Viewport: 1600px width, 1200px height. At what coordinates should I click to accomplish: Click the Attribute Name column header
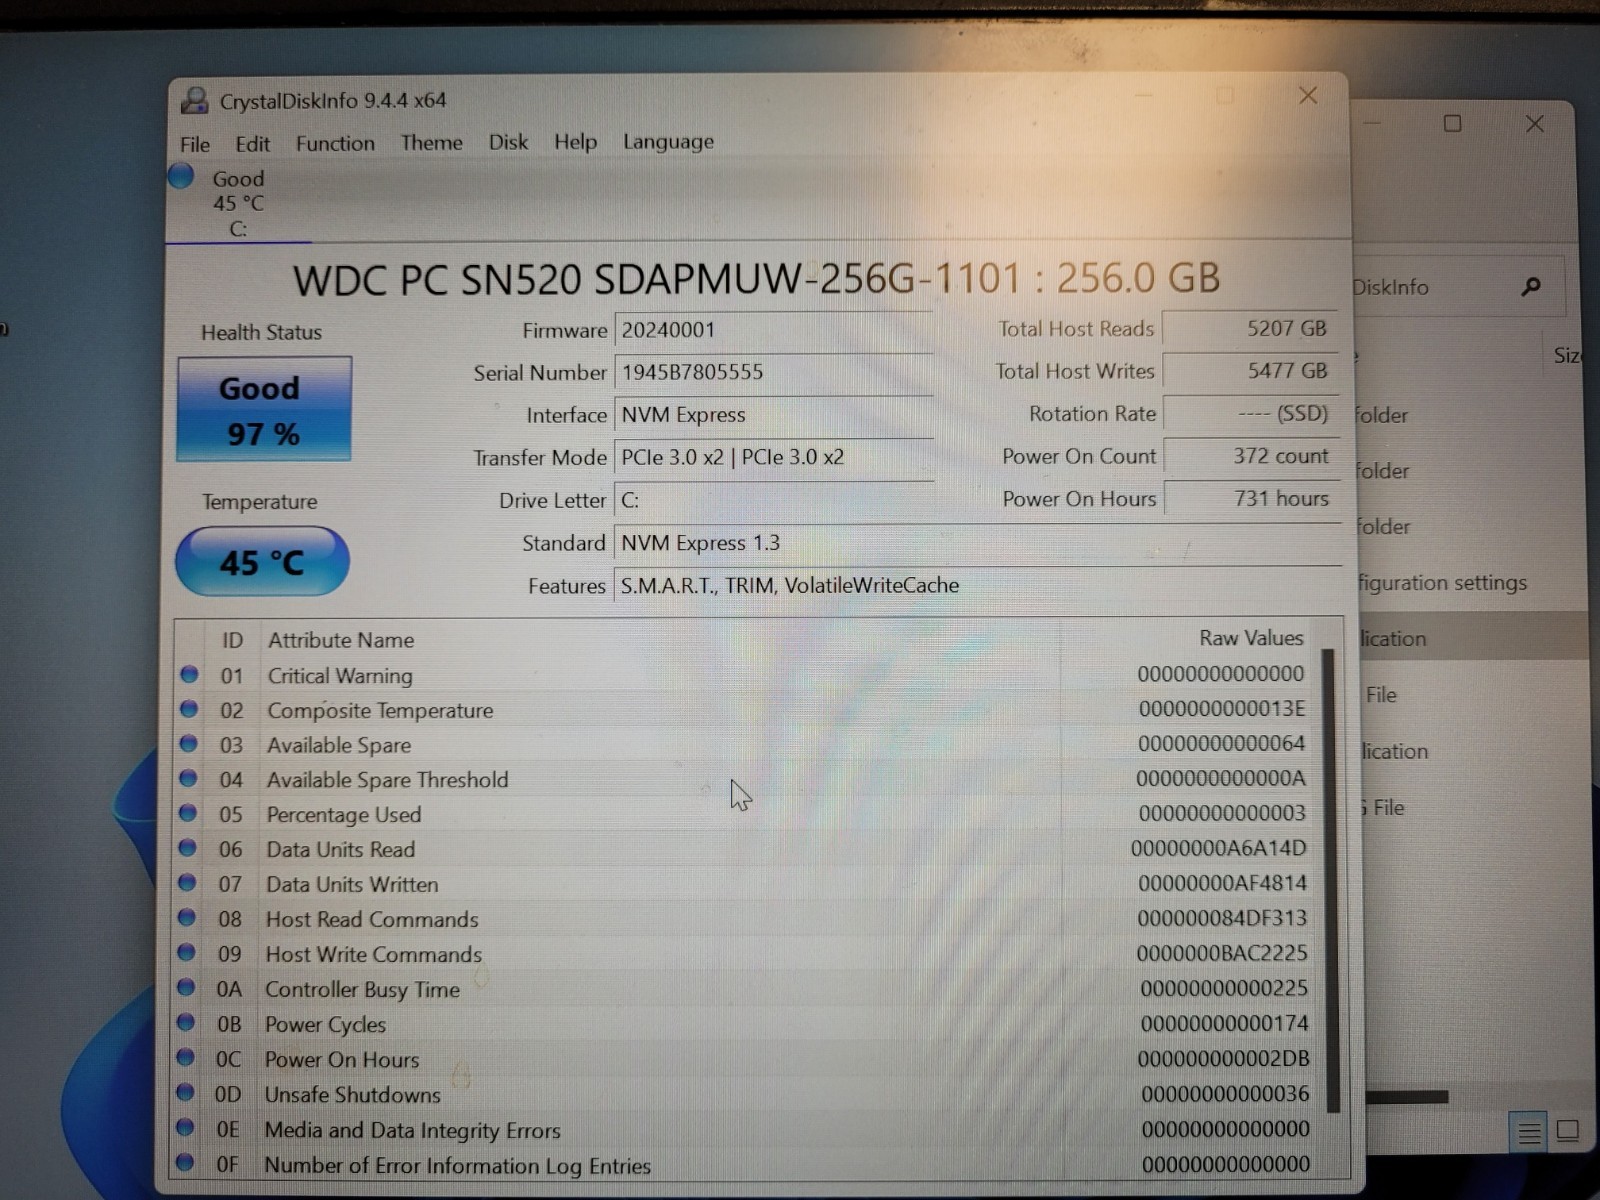[x=341, y=640]
